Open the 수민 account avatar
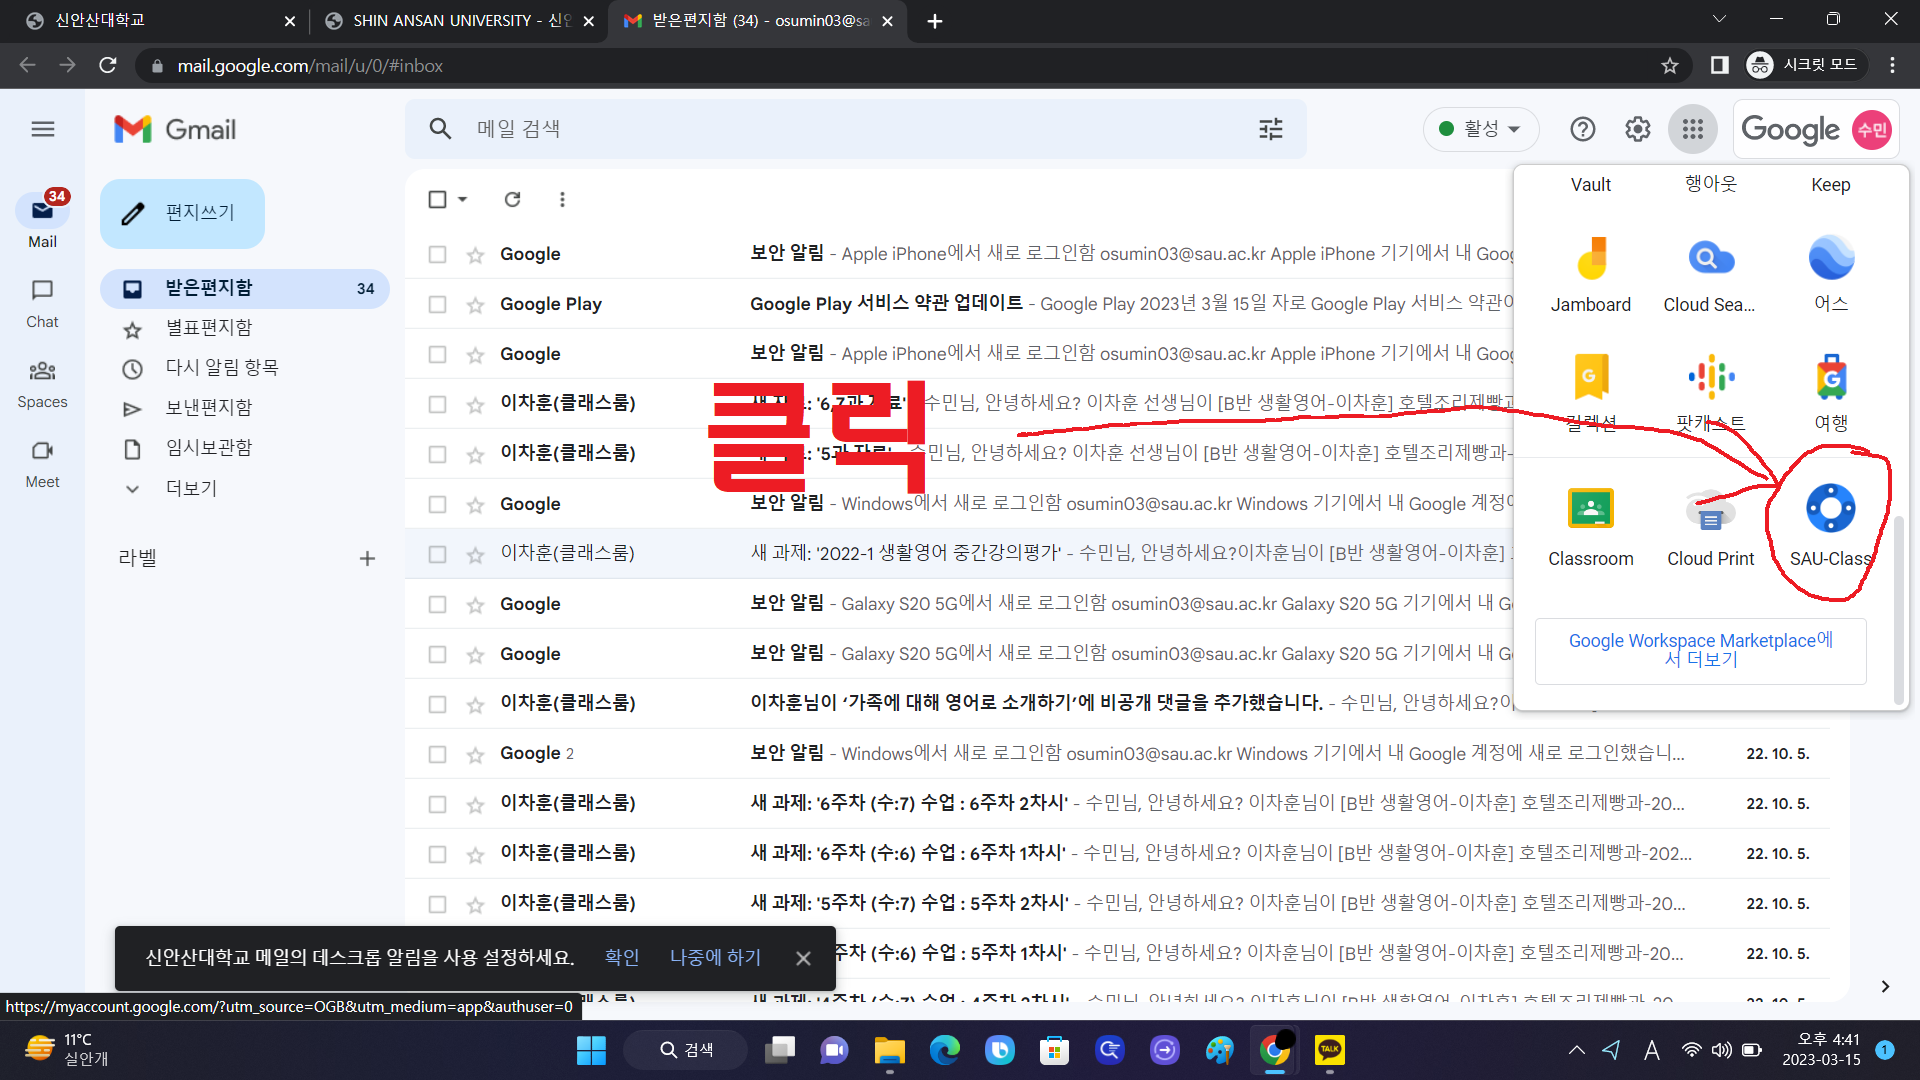Viewport: 1920px width, 1080px height. tap(1871, 130)
